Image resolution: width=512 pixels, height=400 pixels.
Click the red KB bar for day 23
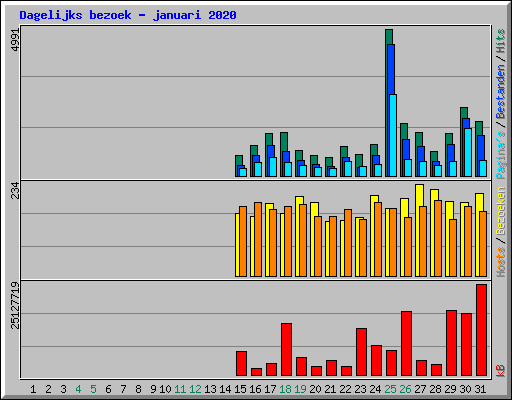click(x=361, y=352)
